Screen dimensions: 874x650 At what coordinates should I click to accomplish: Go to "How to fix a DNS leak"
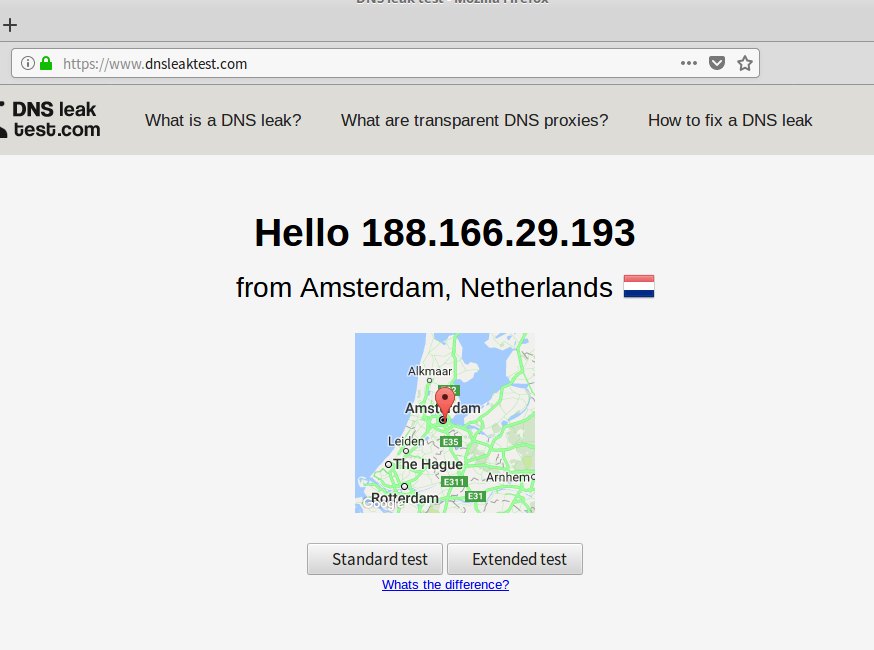(730, 120)
